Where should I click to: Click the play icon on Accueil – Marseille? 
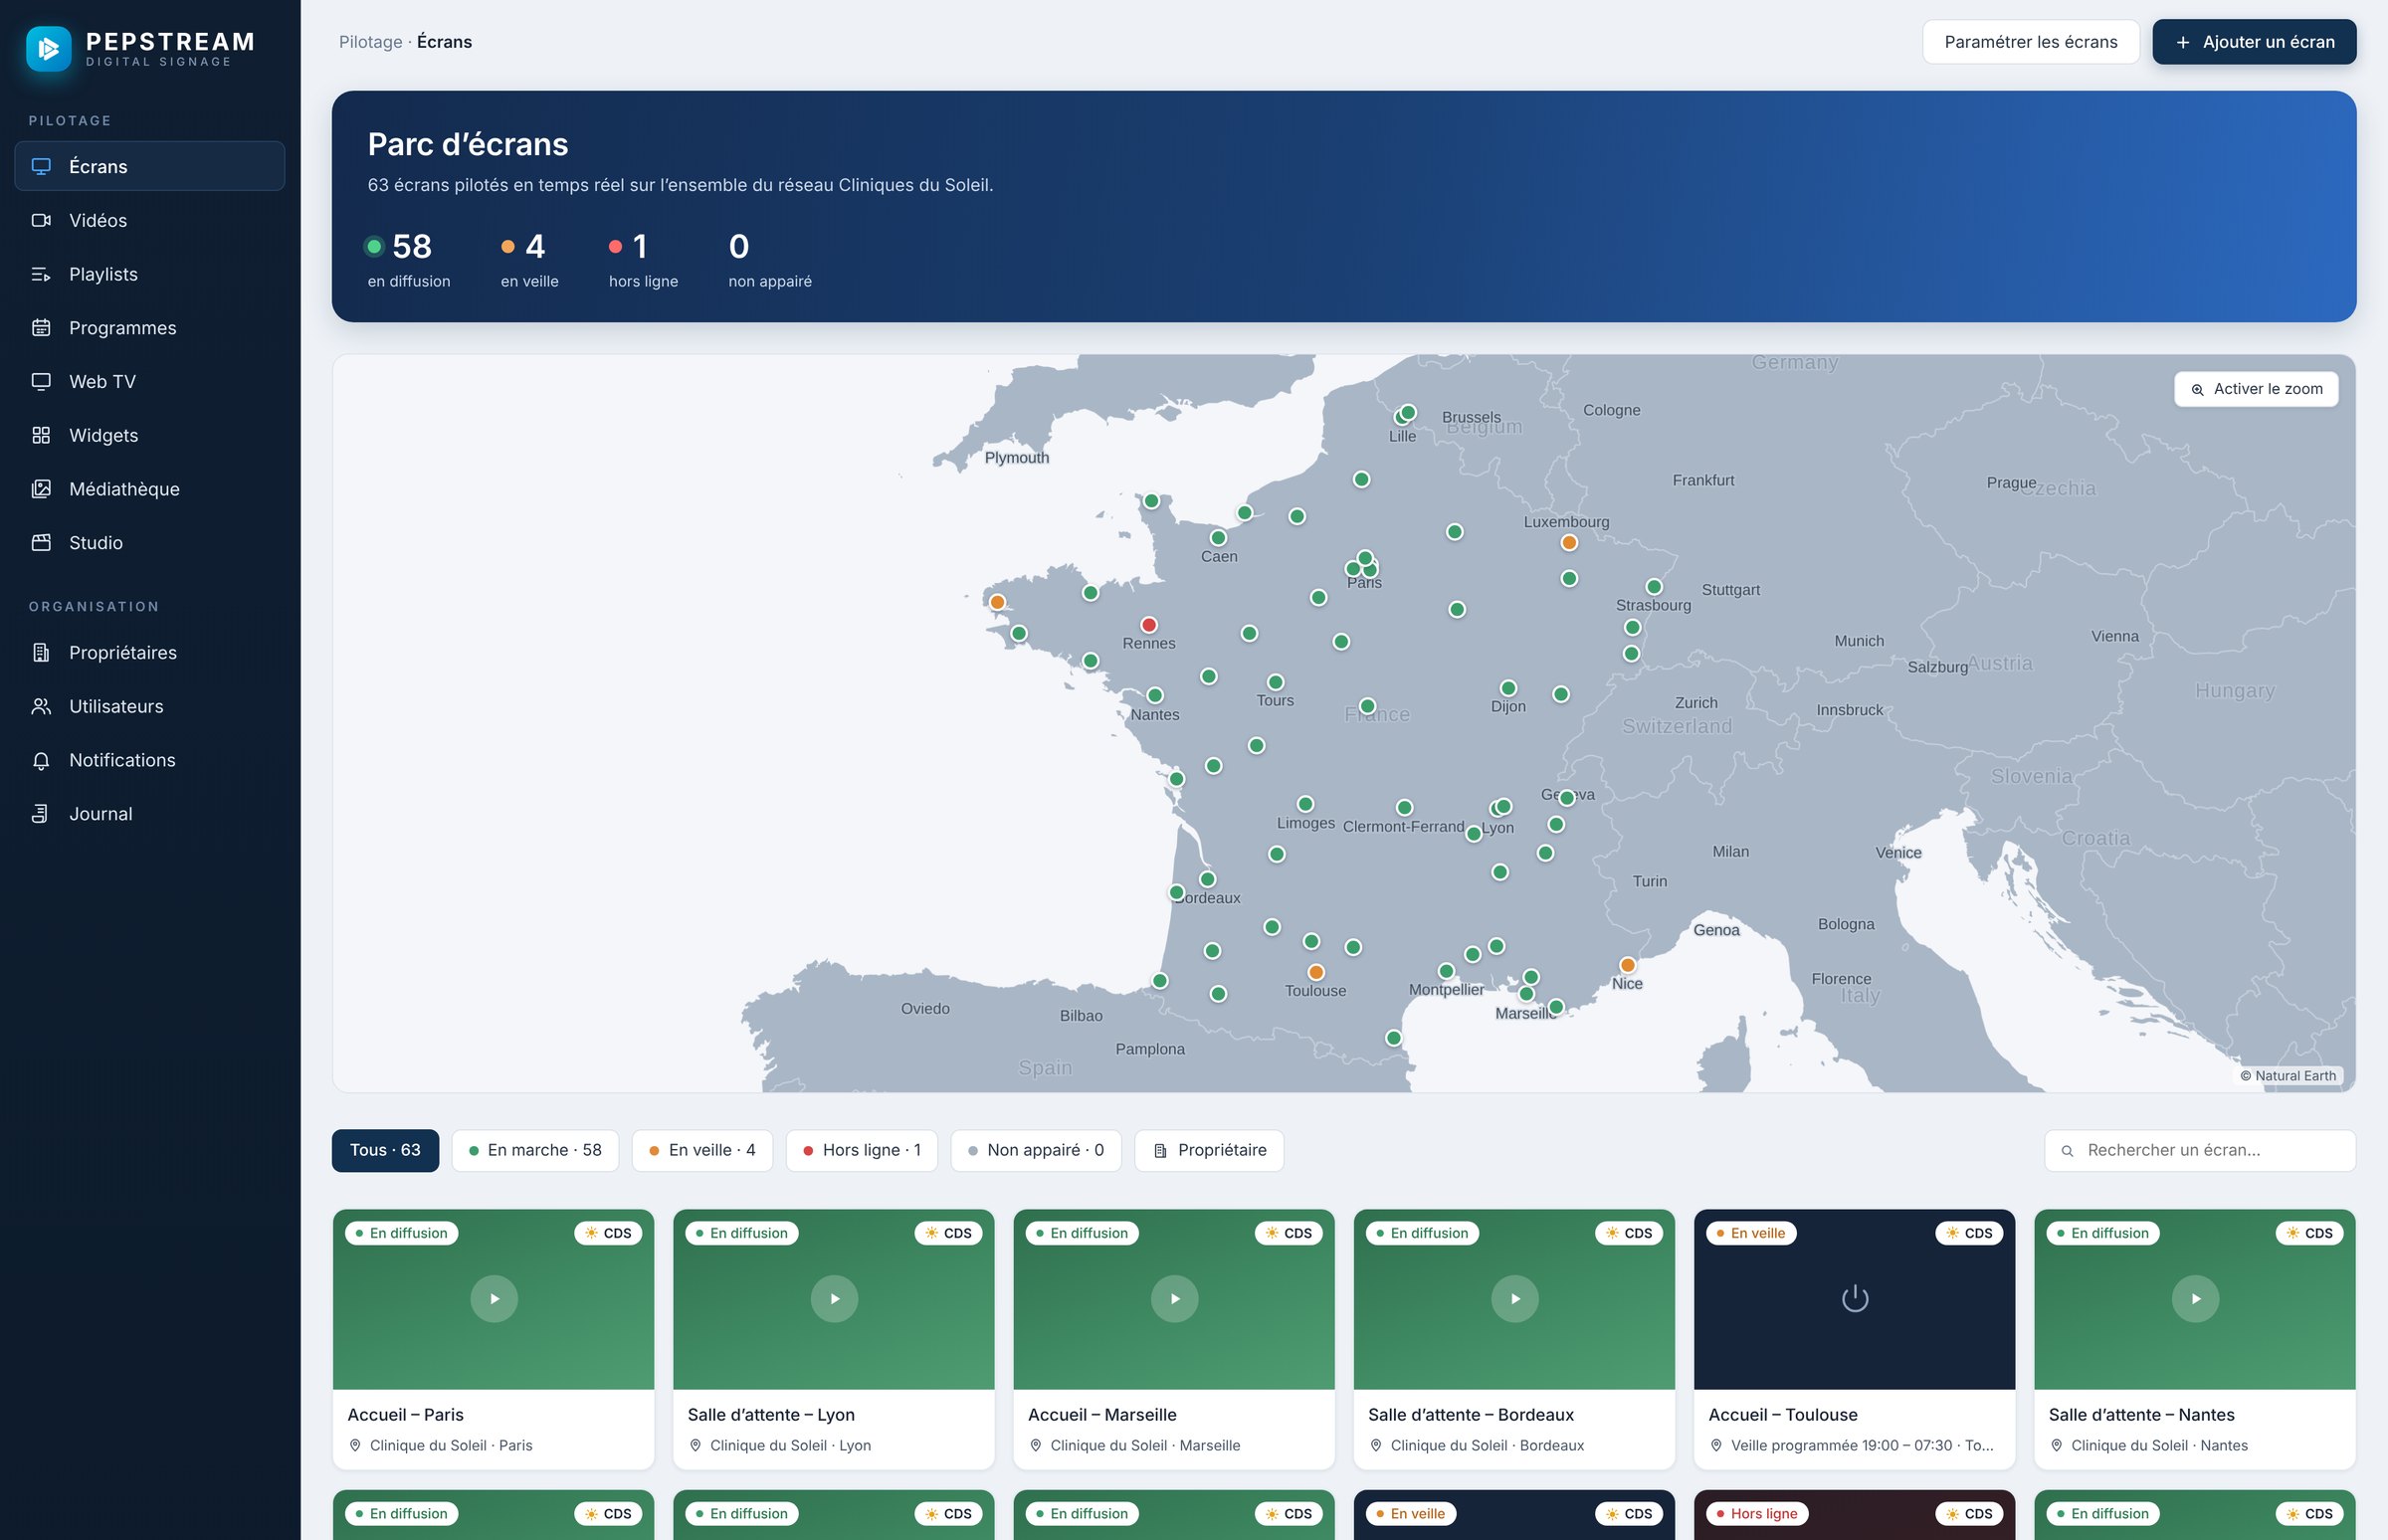[1175, 1299]
